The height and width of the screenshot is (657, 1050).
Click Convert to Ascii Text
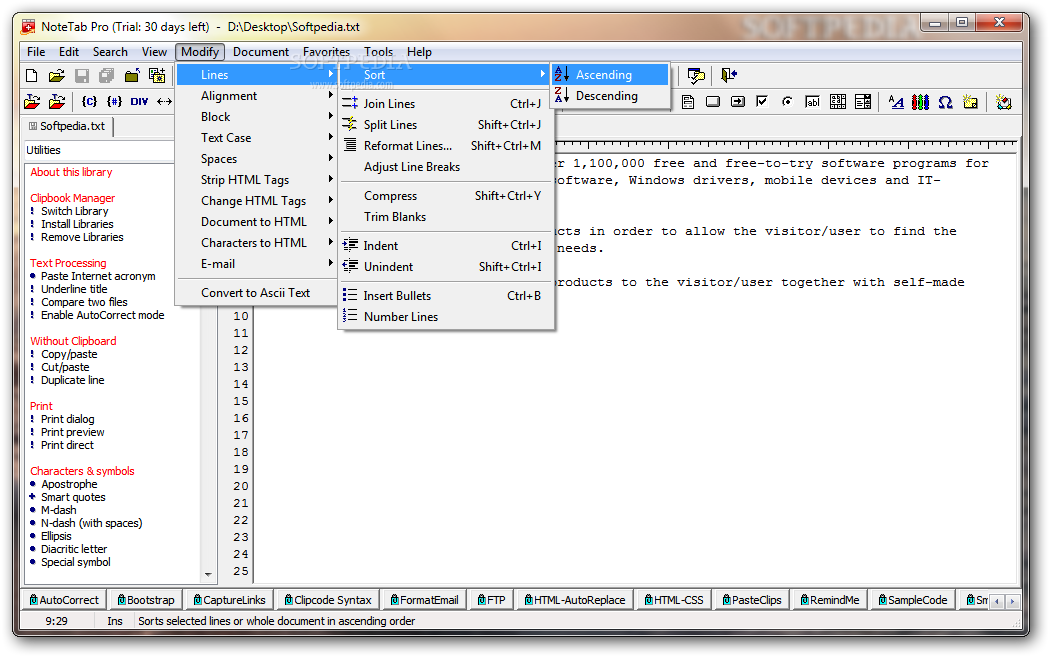click(256, 293)
